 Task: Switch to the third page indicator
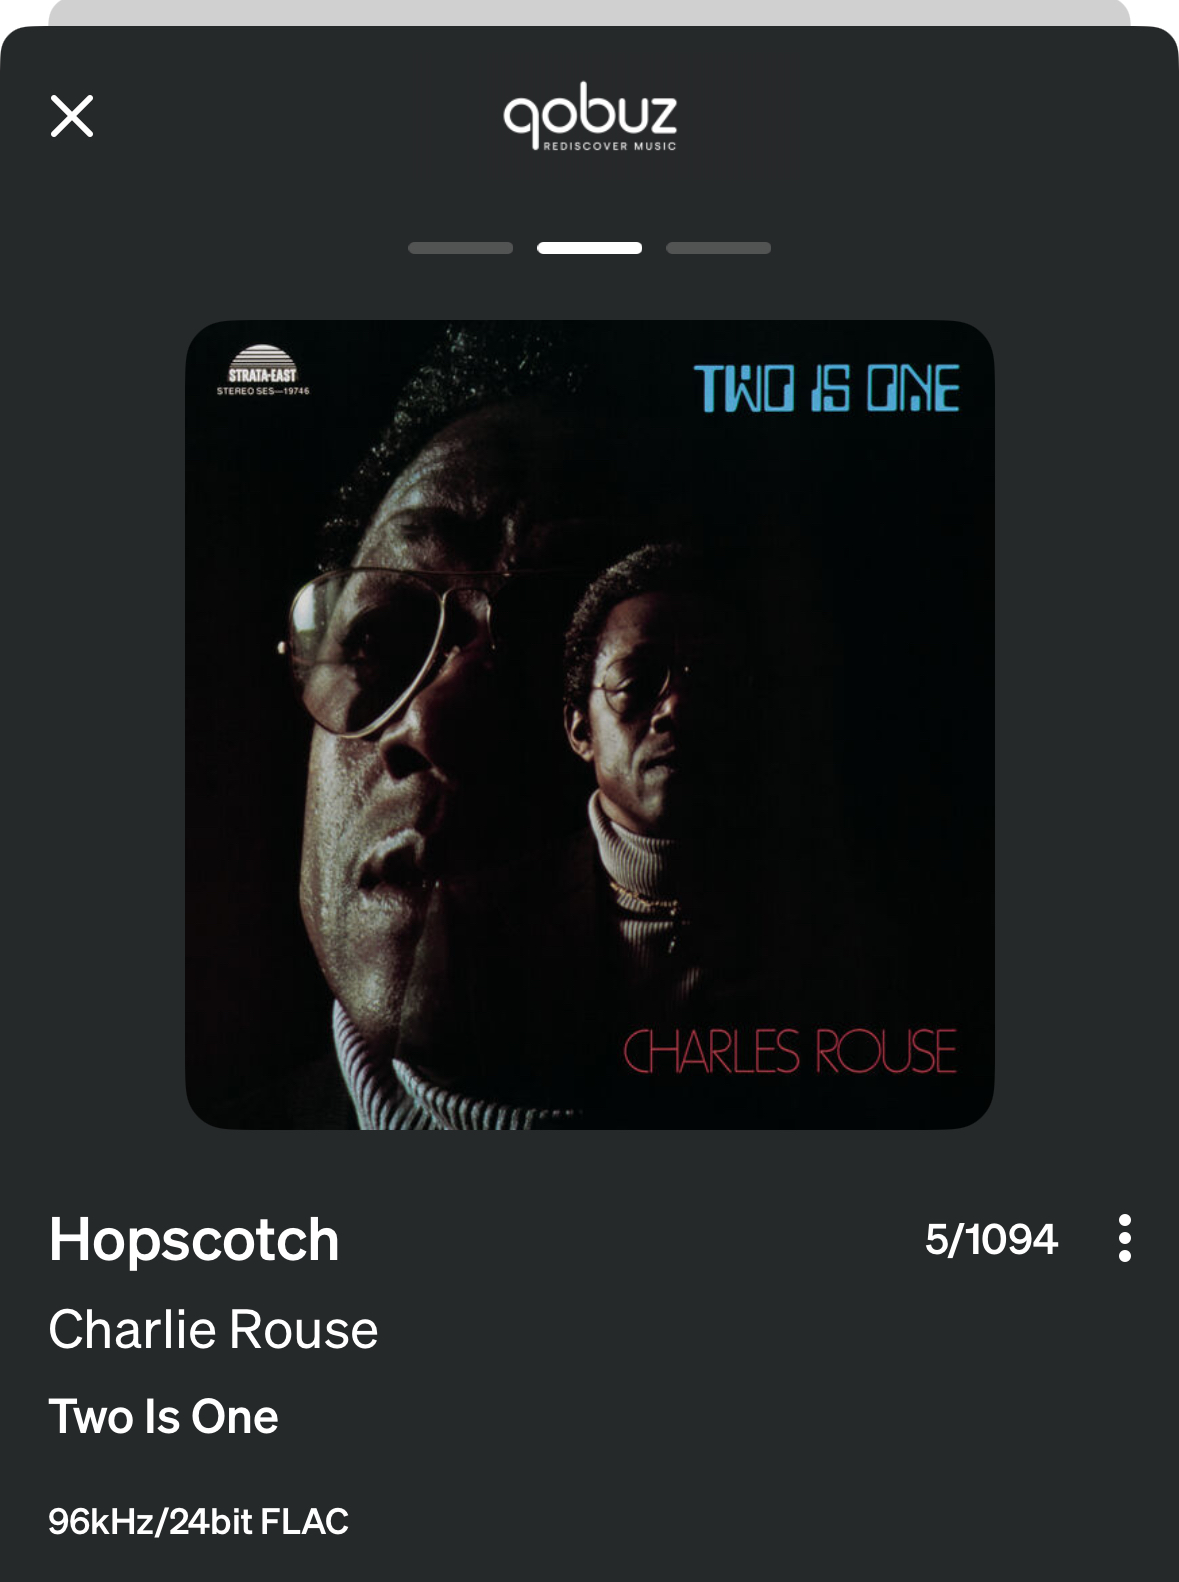718,248
